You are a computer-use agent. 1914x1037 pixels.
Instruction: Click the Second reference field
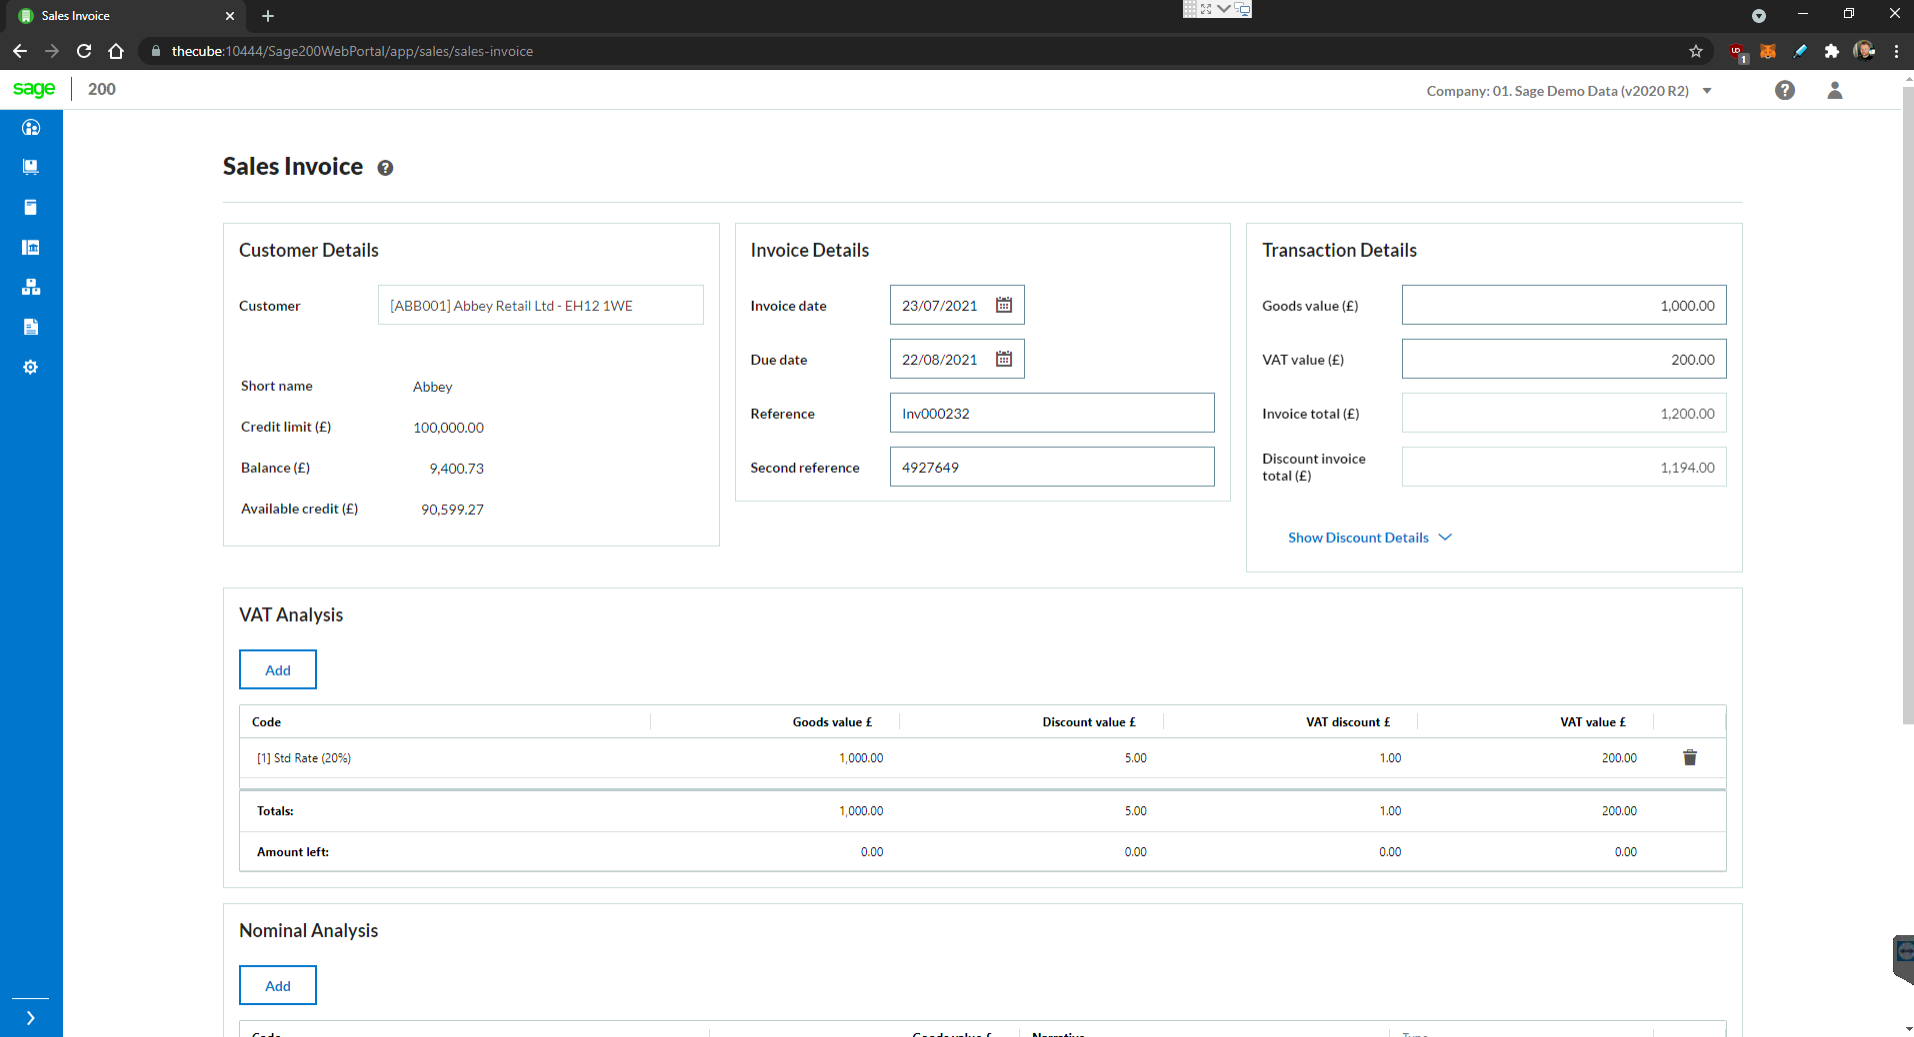[1052, 467]
